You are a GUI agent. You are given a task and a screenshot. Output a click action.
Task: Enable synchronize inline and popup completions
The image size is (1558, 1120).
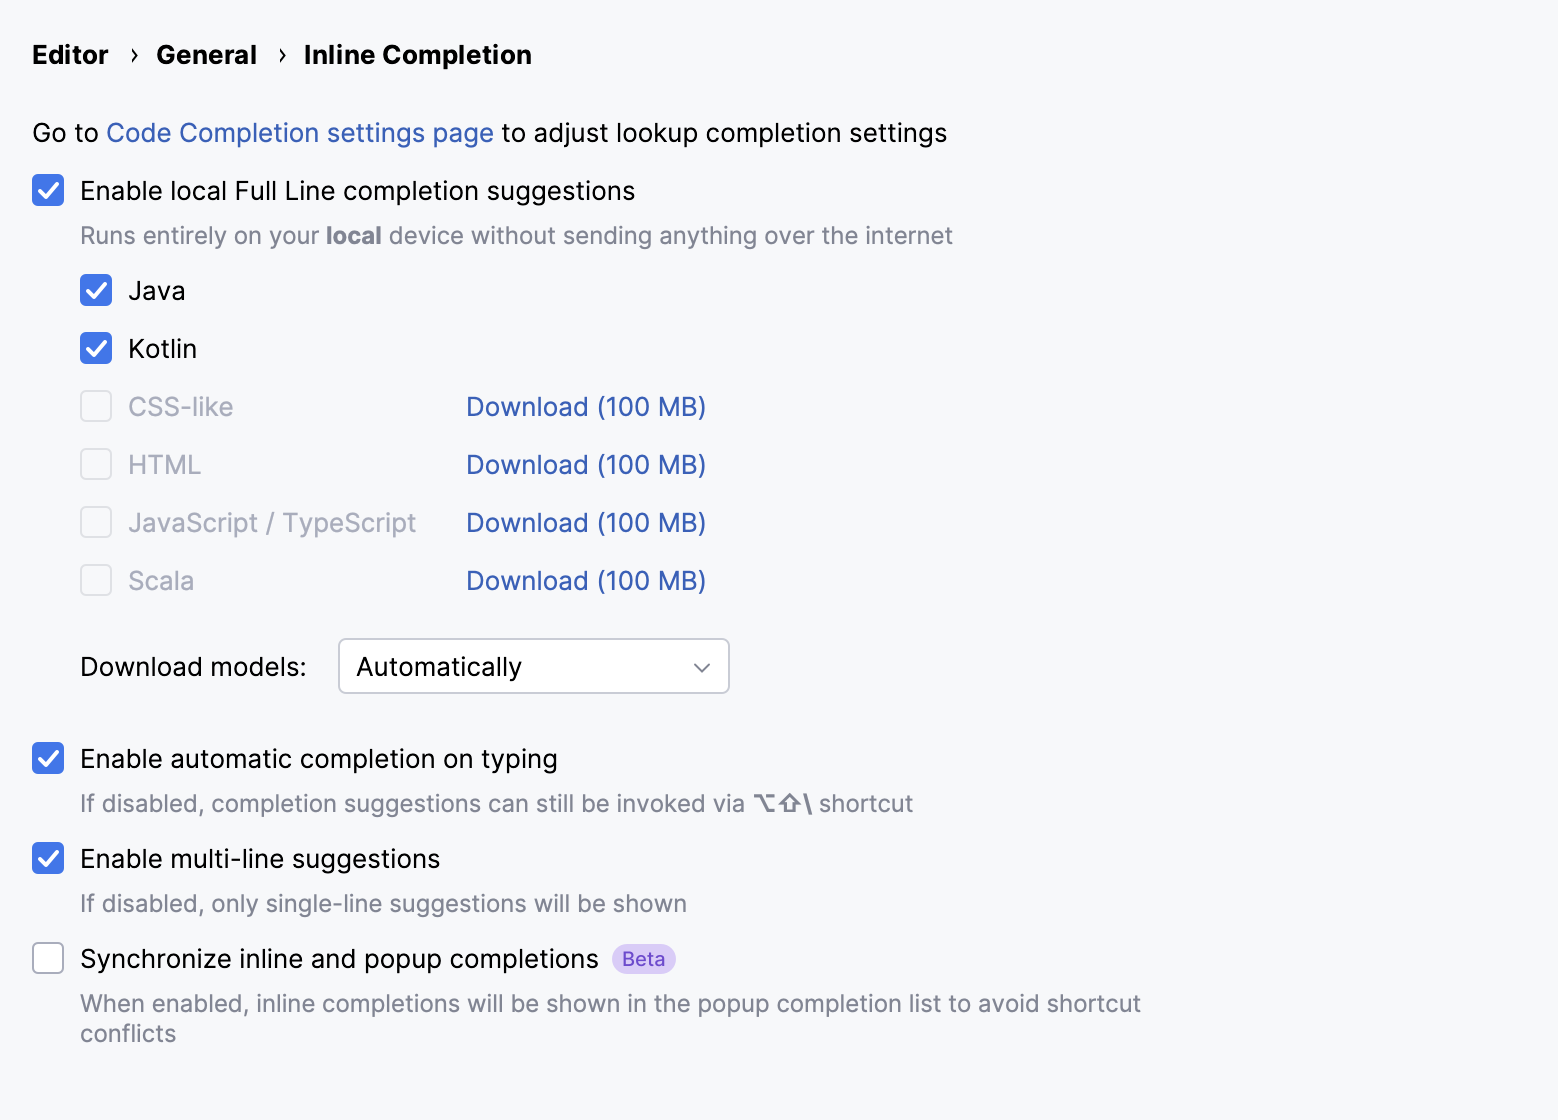pos(47,958)
